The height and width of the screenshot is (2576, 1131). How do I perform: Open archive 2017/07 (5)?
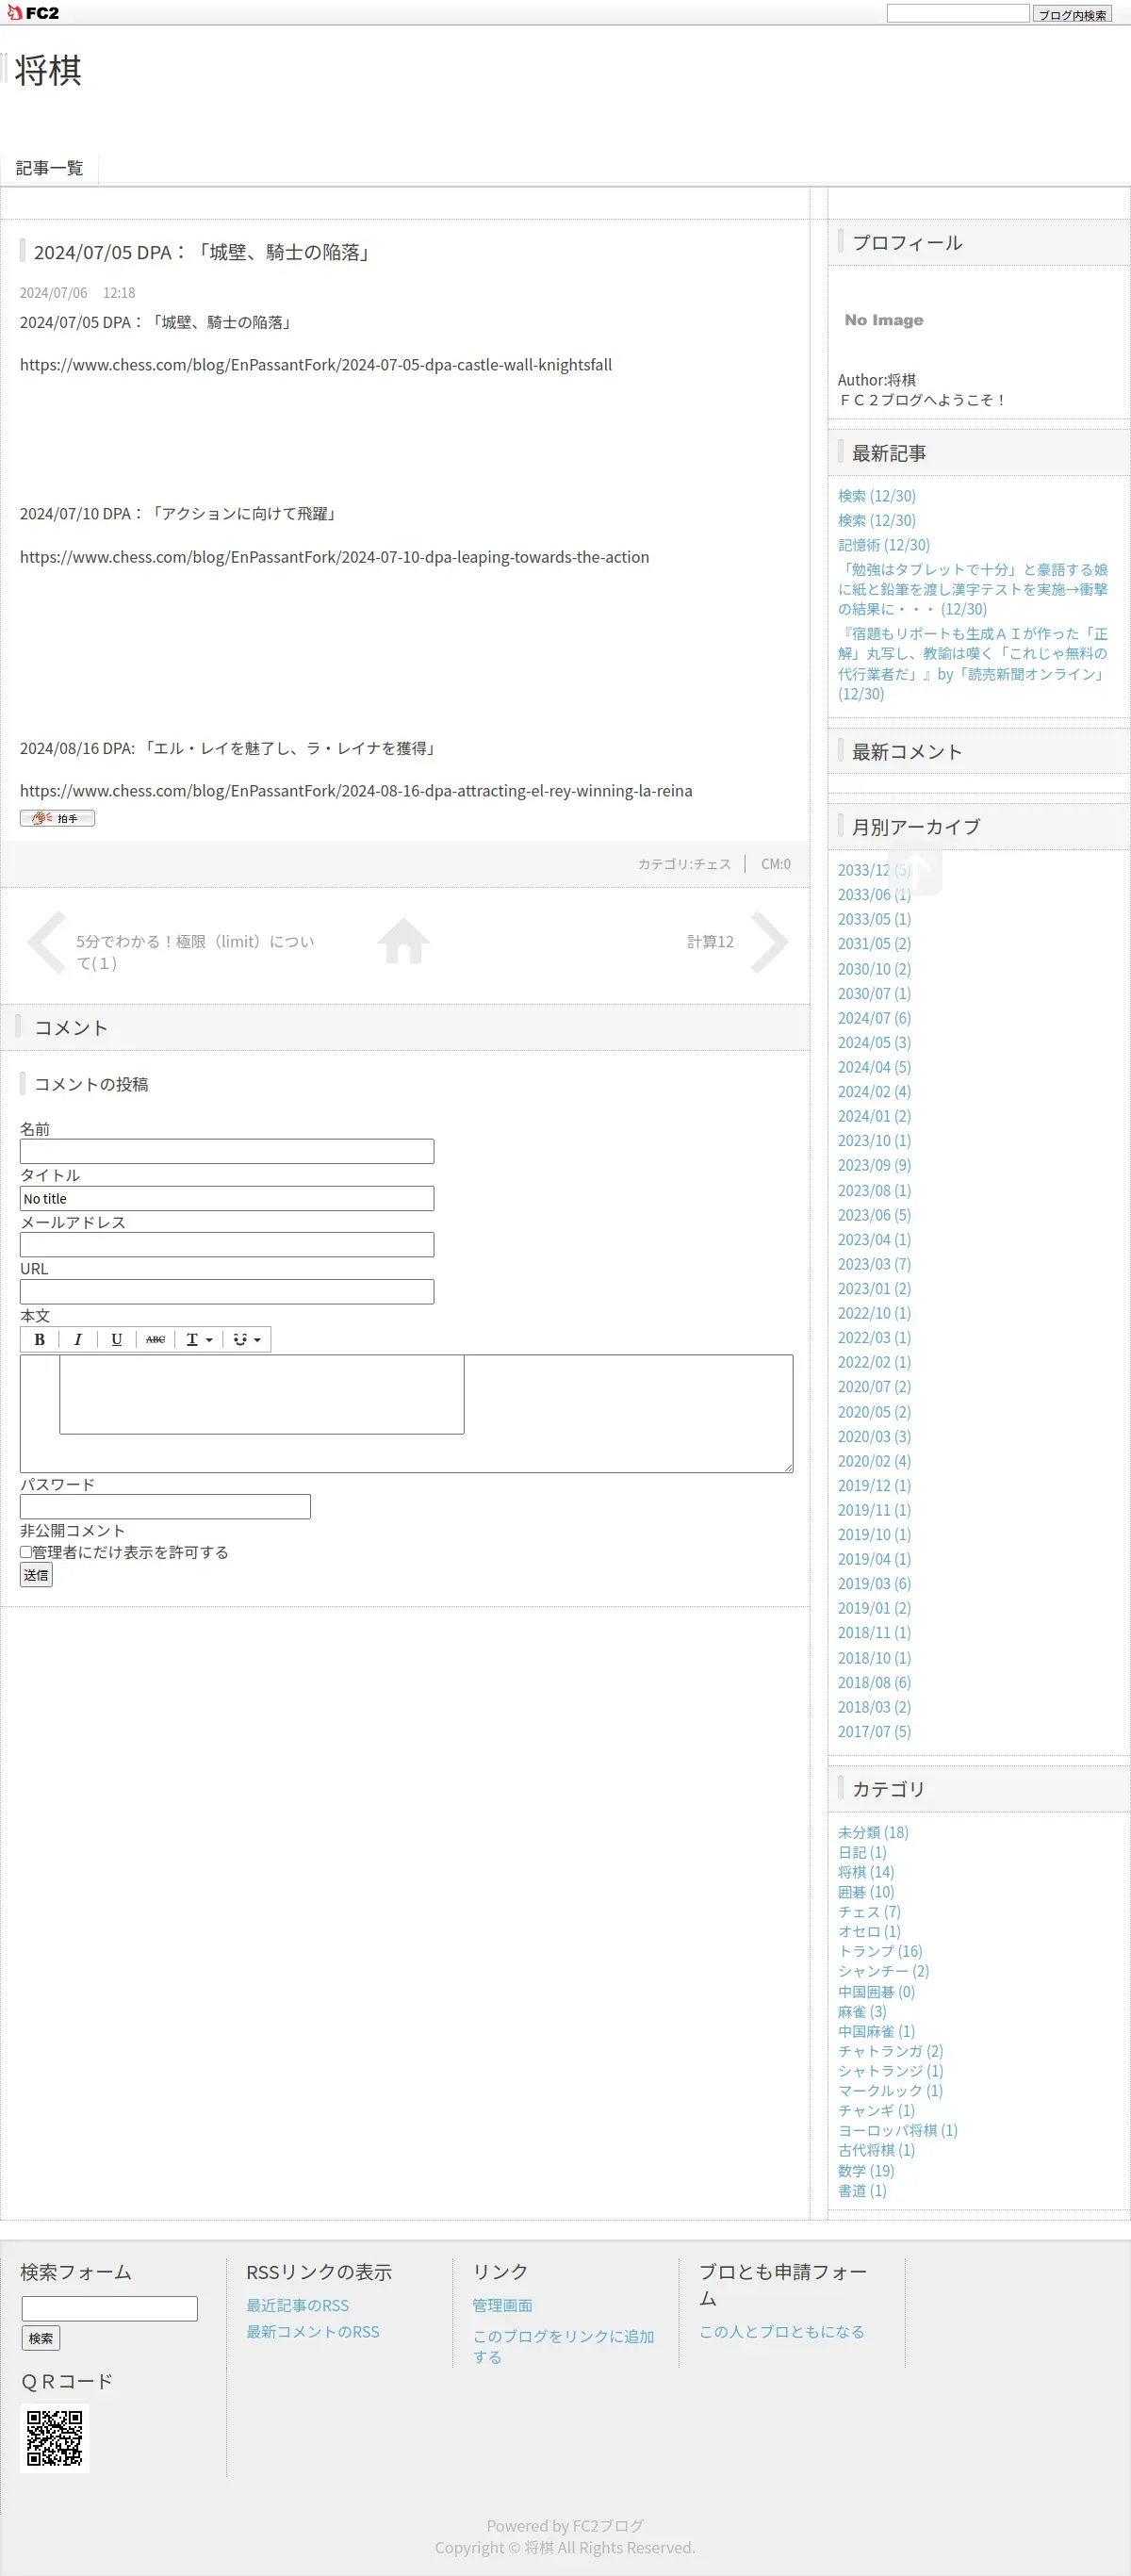(874, 1731)
